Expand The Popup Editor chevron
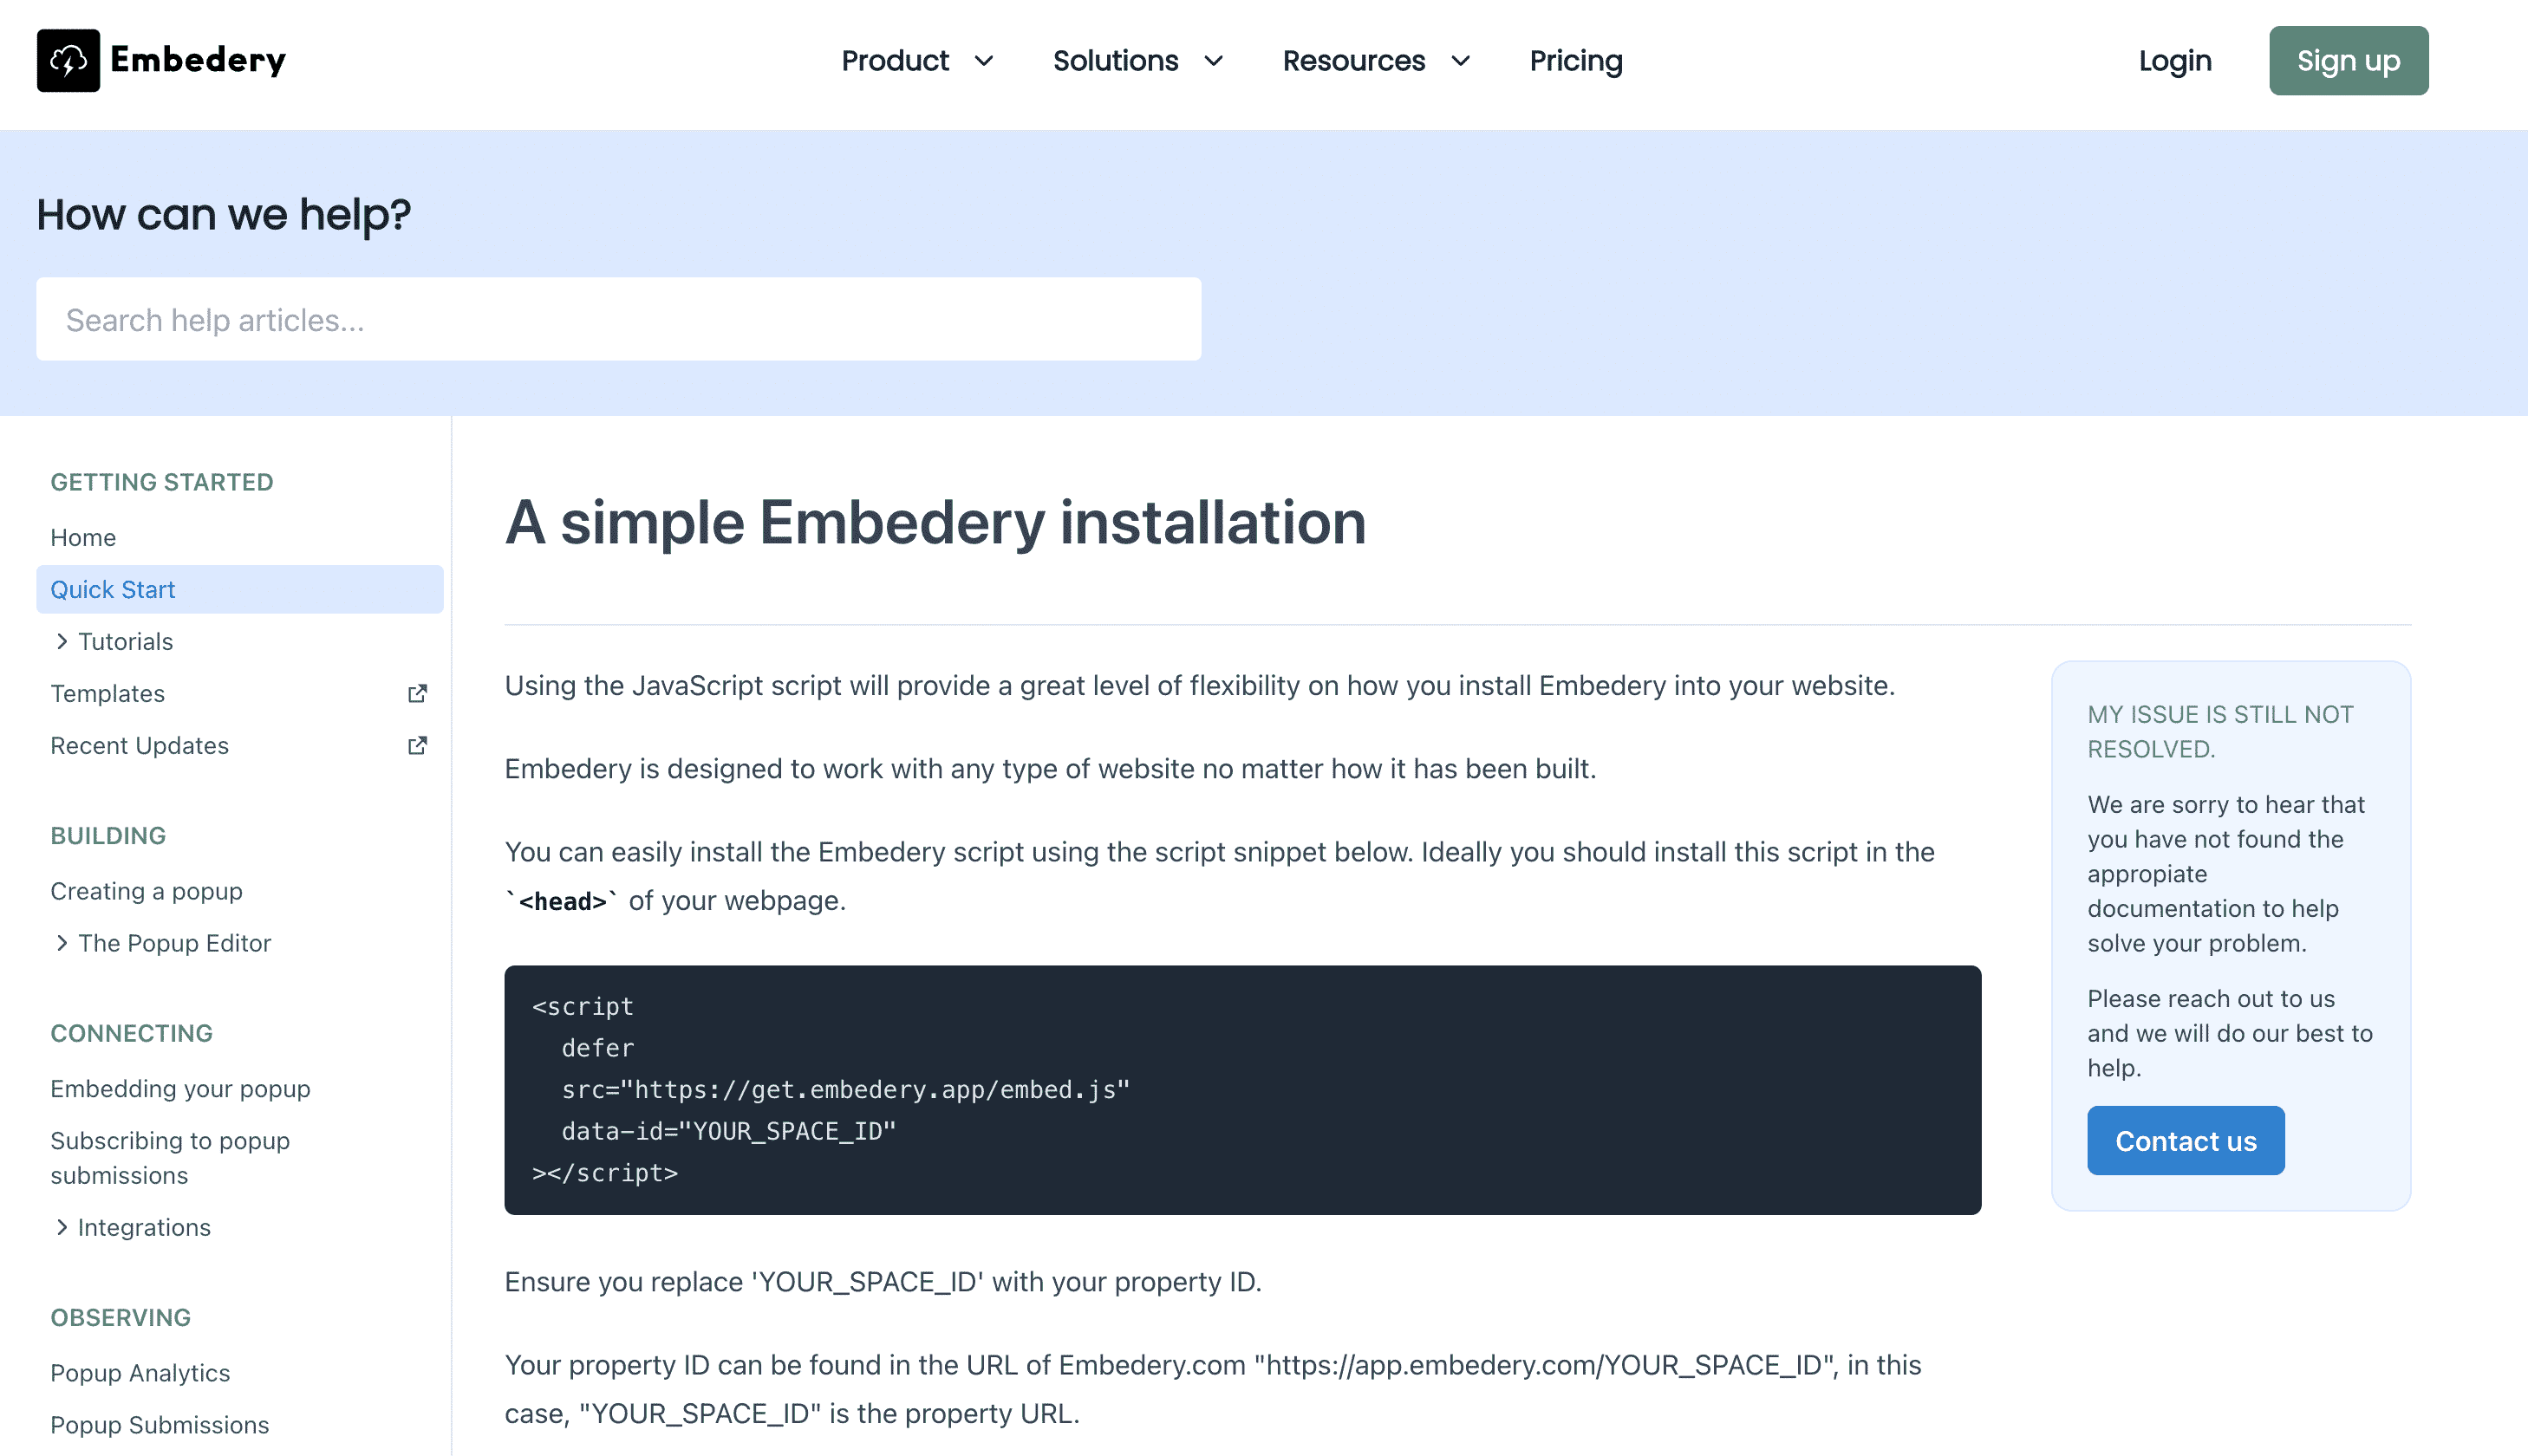 (x=62, y=943)
